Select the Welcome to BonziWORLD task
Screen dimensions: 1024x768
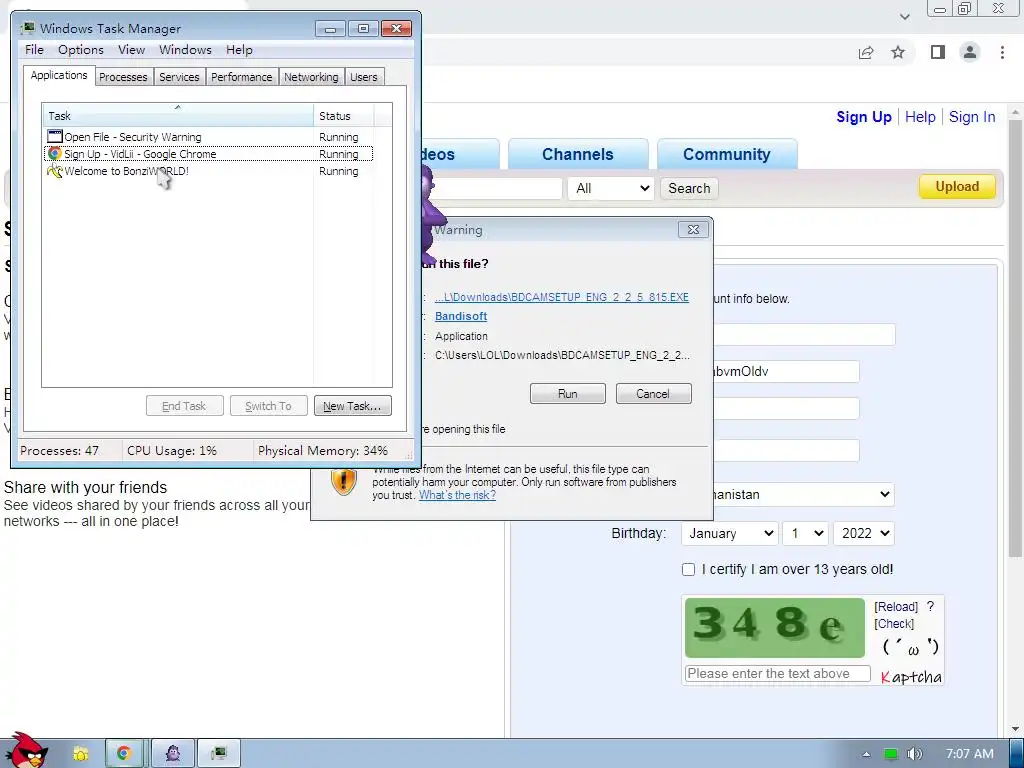point(208,171)
